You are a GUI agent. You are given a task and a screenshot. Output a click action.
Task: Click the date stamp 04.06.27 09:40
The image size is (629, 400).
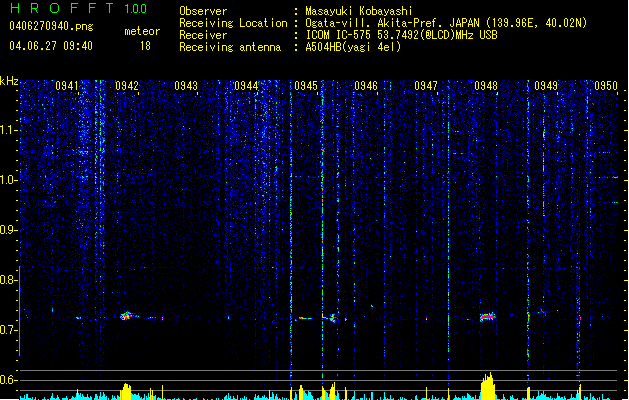(x=51, y=46)
